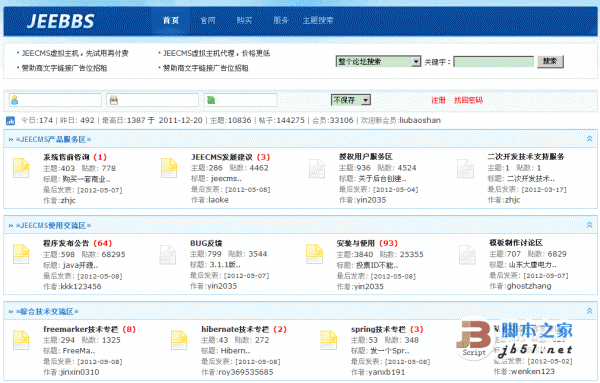Open author kkk123456 profile
This screenshot has height=383, width=600.
81,287
